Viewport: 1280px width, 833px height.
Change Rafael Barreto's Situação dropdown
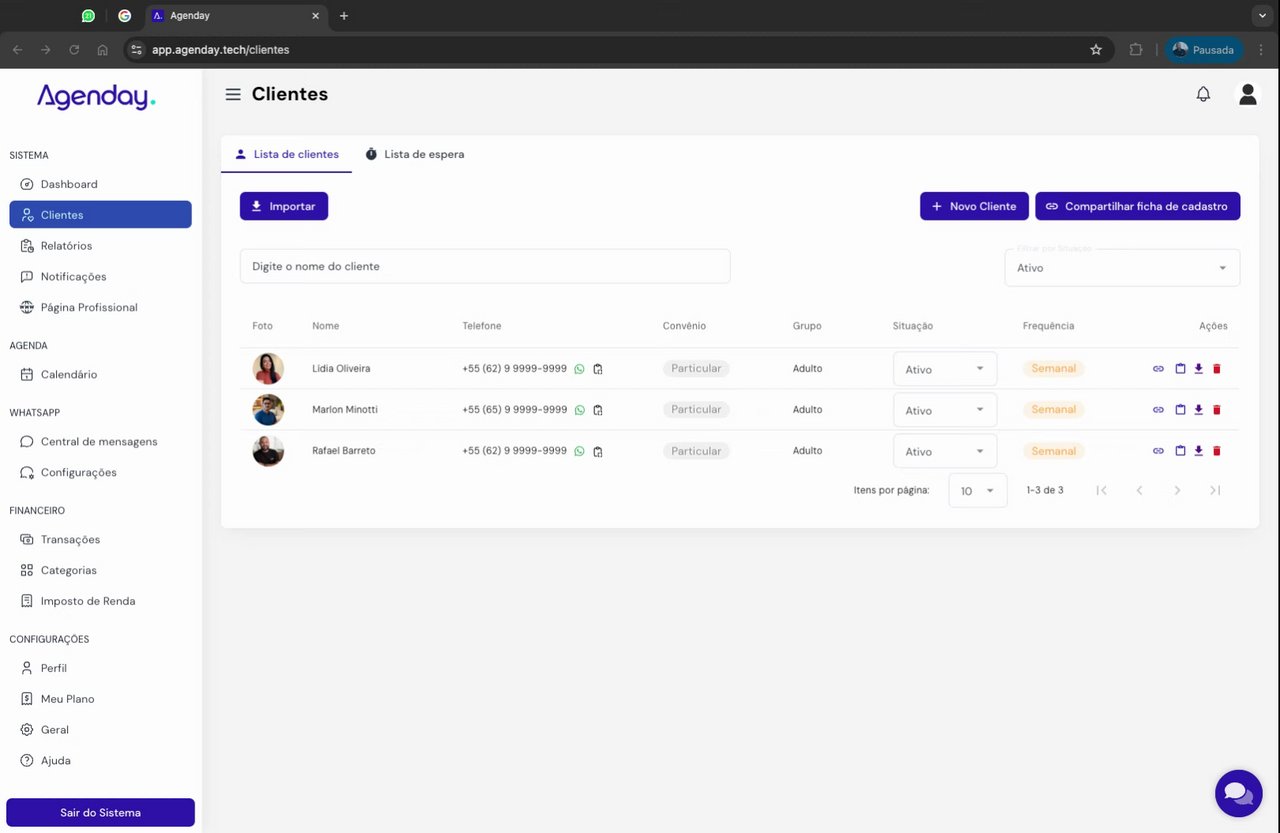pyautogui.click(x=945, y=451)
